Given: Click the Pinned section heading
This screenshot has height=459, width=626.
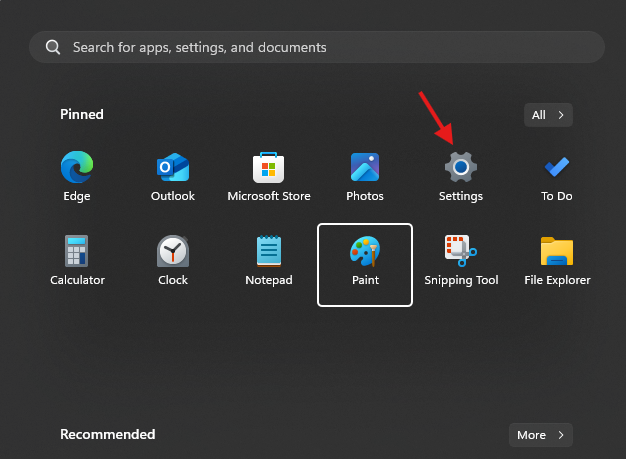Looking at the screenshot, I should point(82,115).
